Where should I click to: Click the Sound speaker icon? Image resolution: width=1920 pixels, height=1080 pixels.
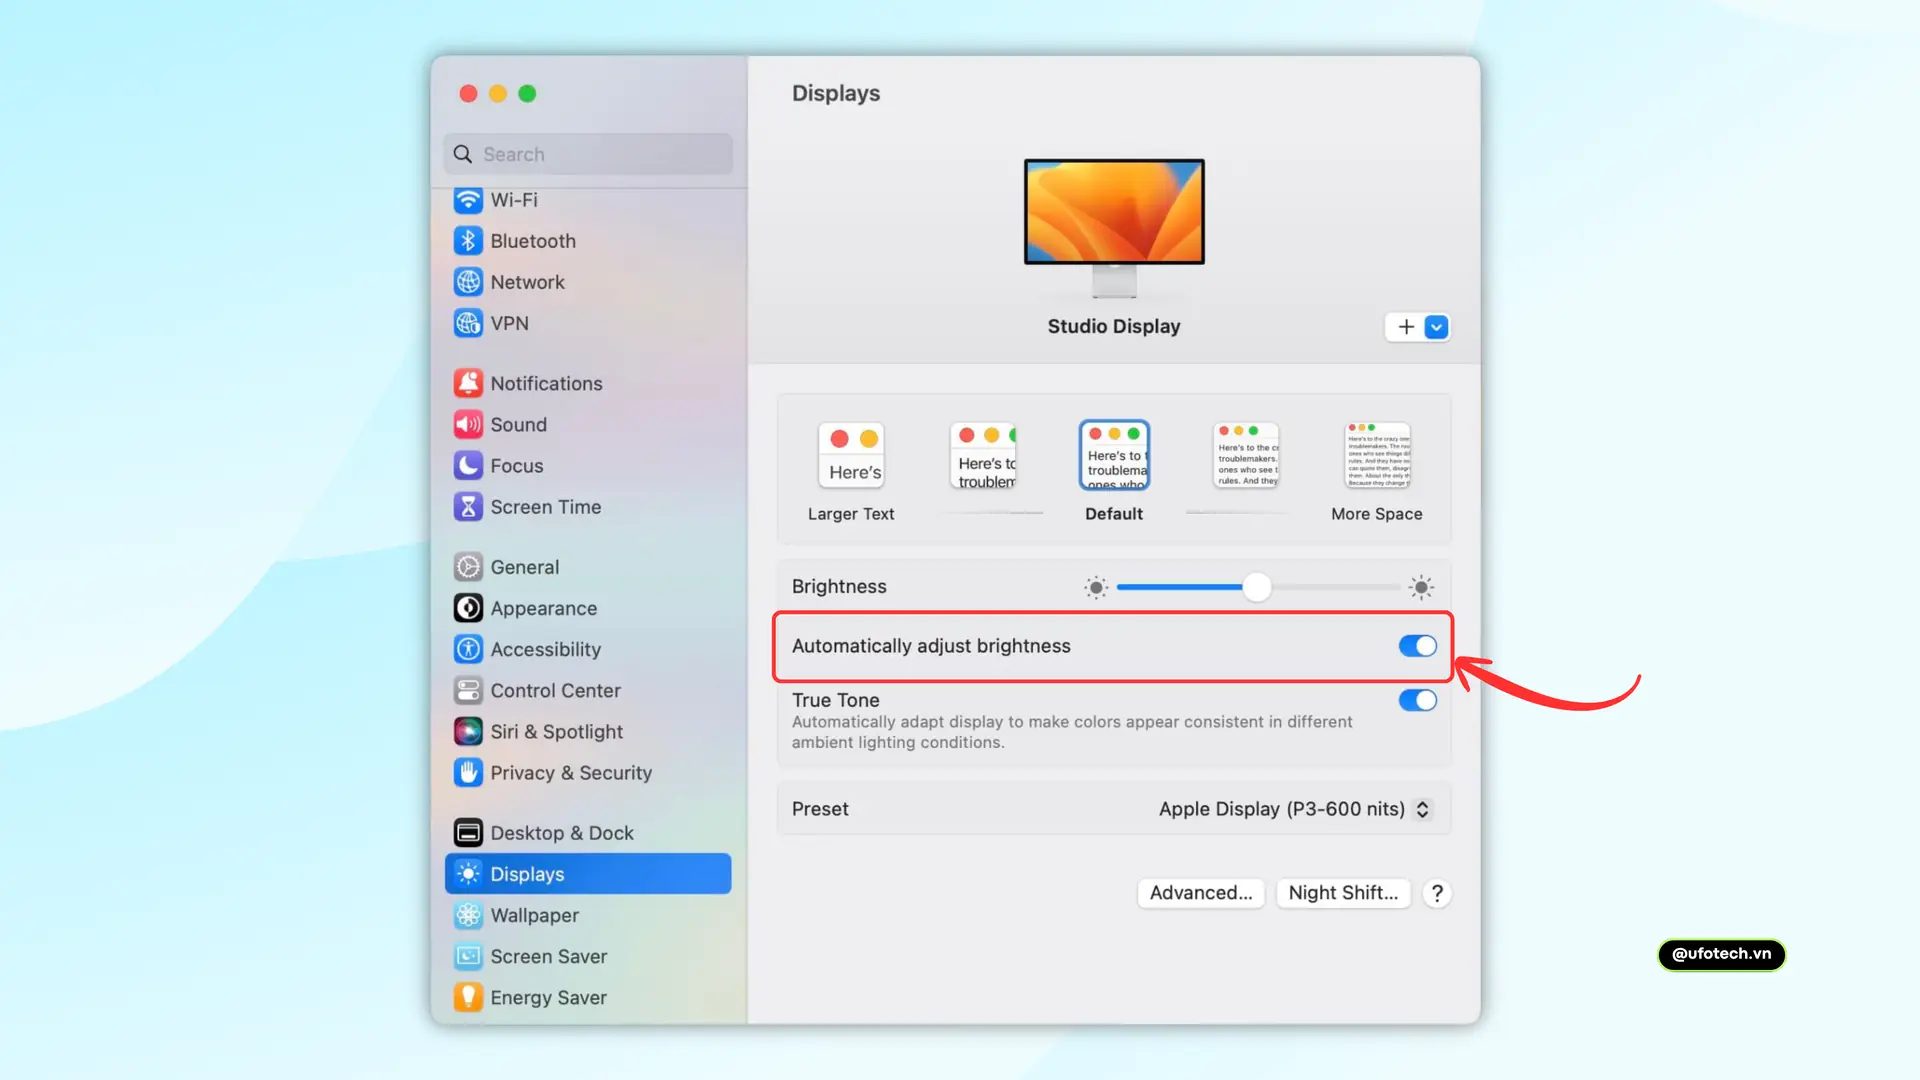click(x=468, y=424)
